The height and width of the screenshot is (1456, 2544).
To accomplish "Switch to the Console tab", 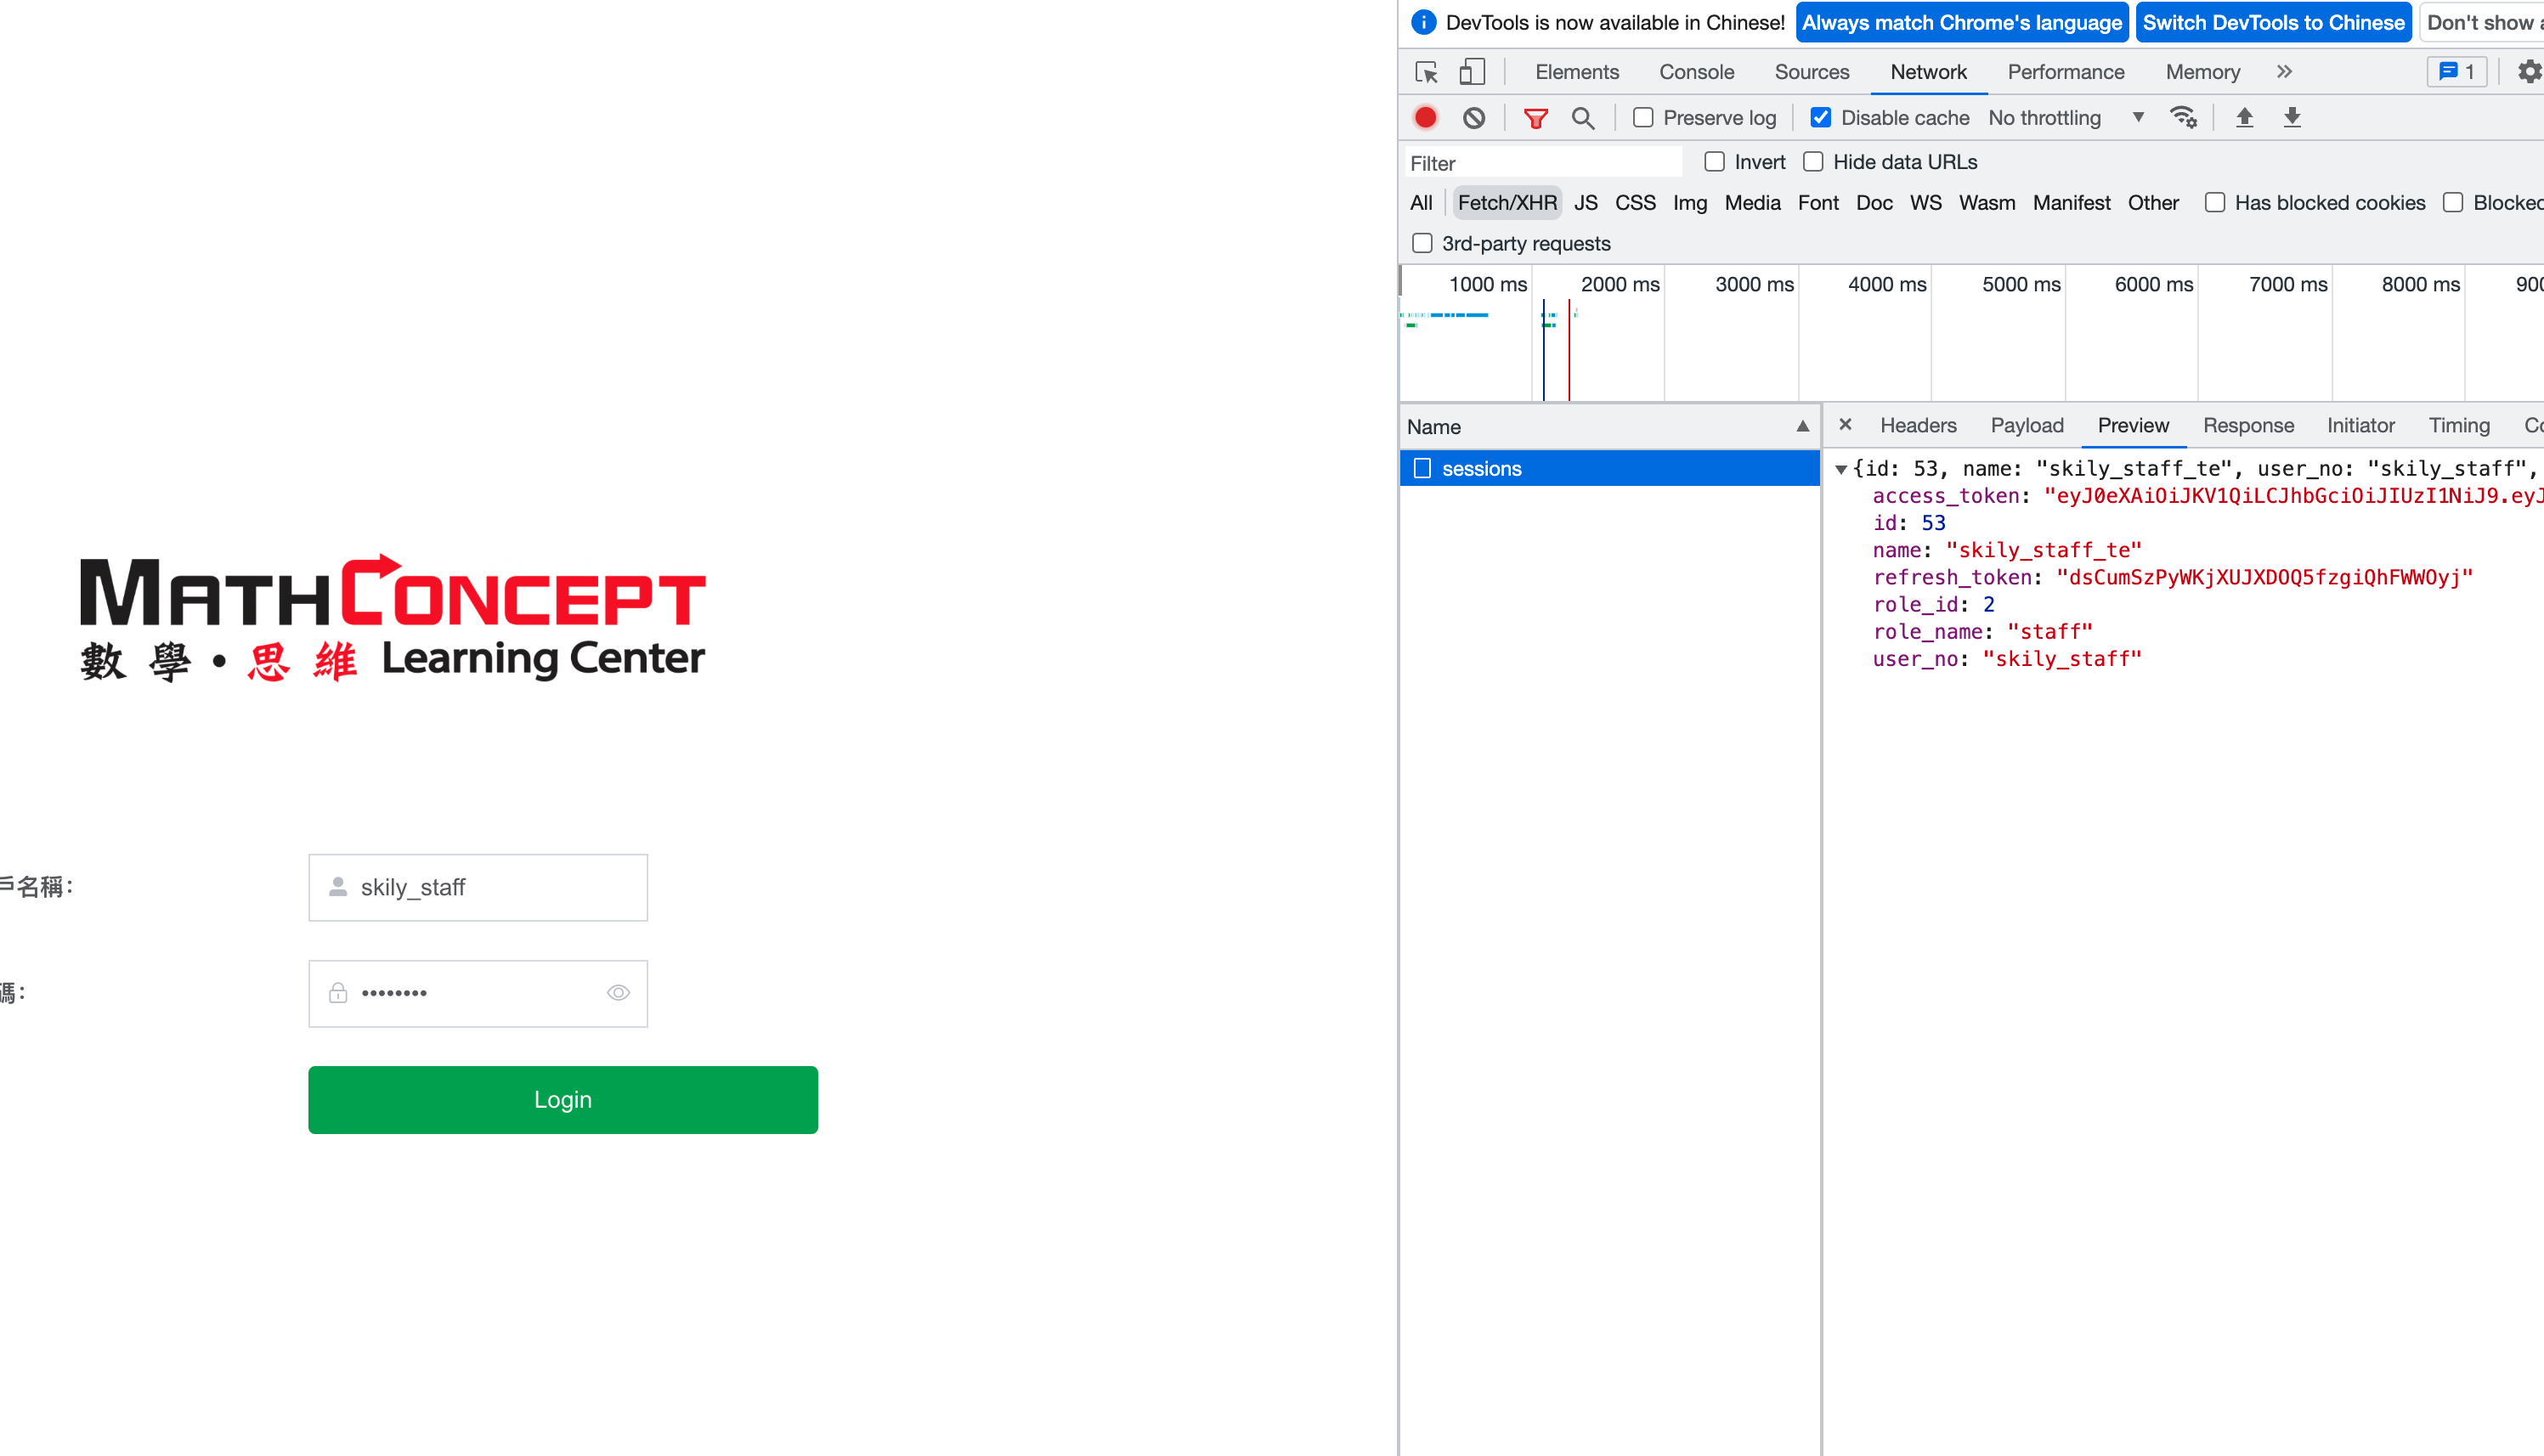I will (1696, 72).
